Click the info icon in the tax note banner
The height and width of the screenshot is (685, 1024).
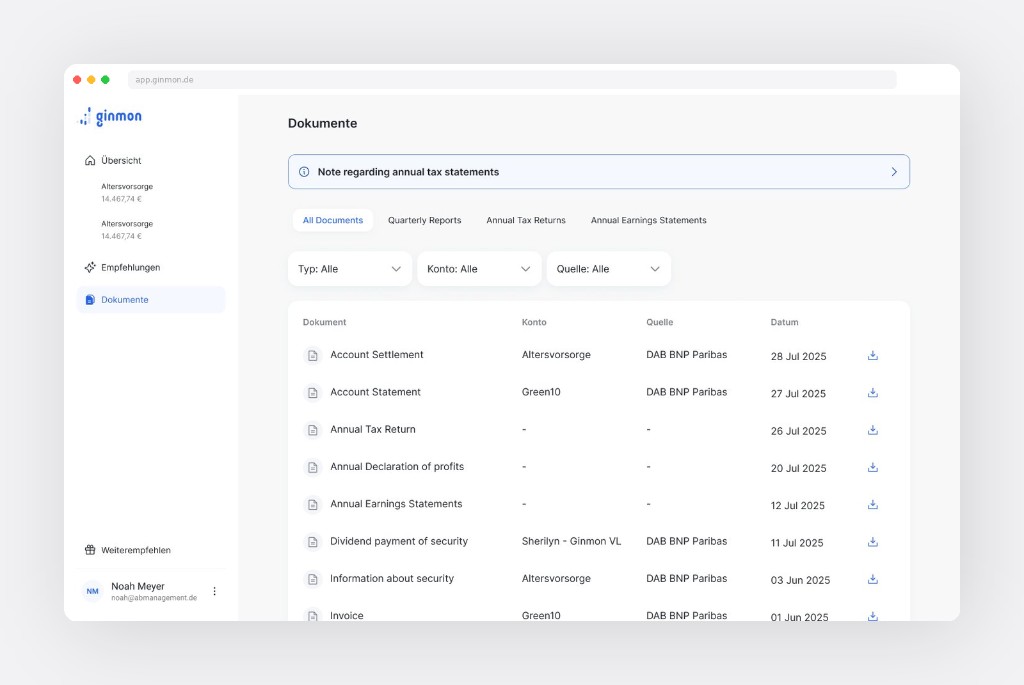(x=304, y=172)
